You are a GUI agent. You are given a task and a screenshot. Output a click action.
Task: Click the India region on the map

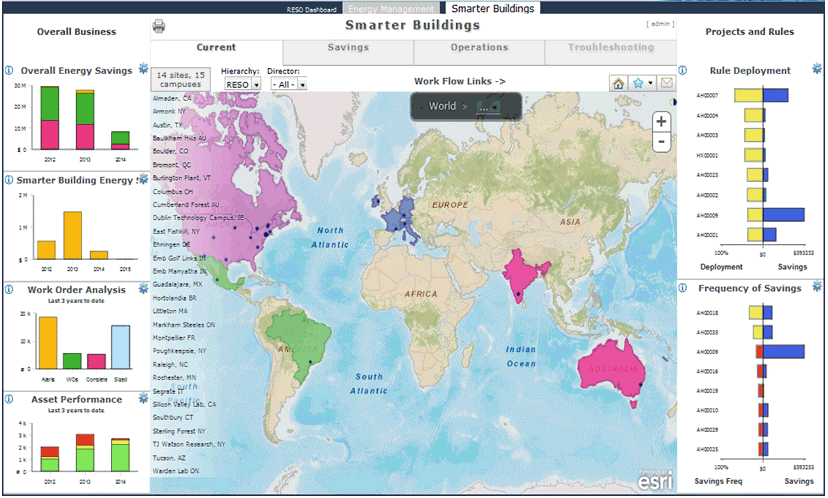pyautogui.click(x=520, y=277)
